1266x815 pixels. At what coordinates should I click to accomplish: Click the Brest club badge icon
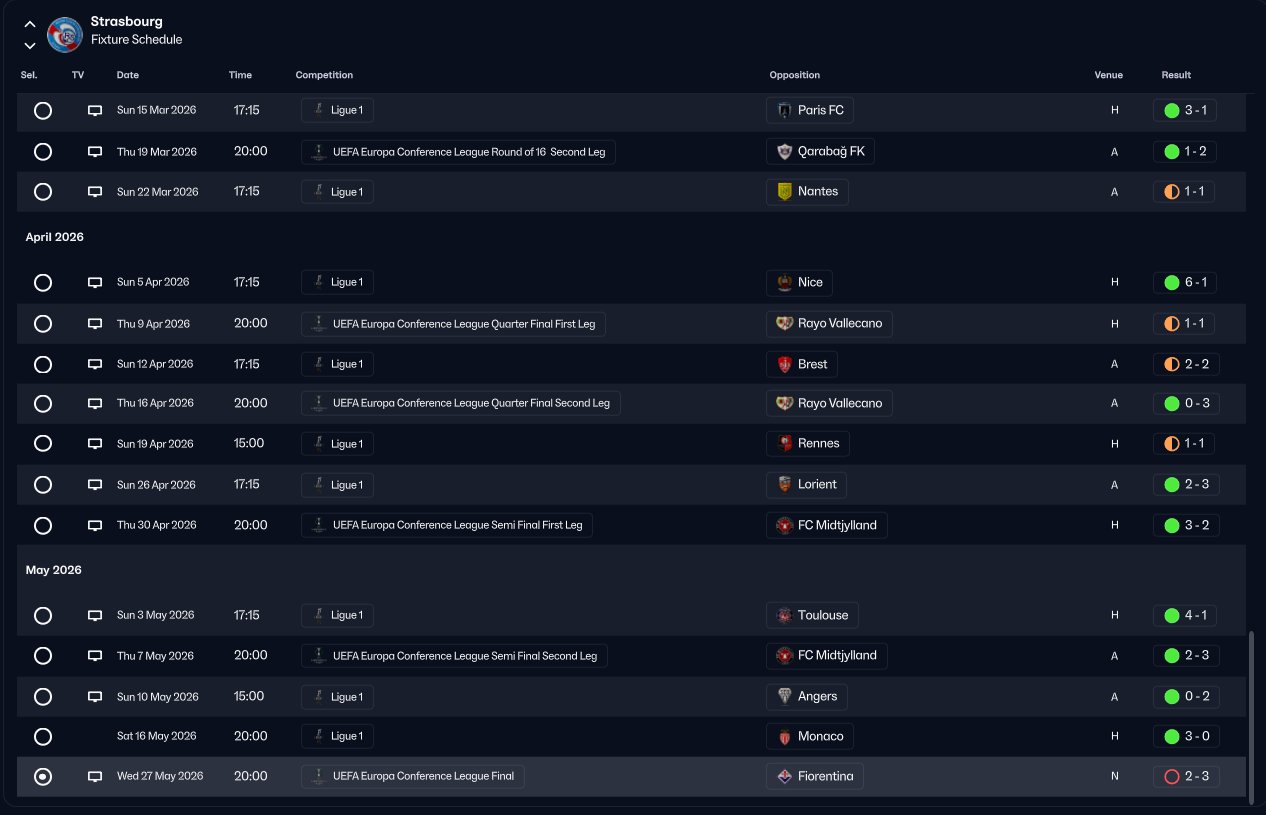pyautogui.click(x=785, y=365)
